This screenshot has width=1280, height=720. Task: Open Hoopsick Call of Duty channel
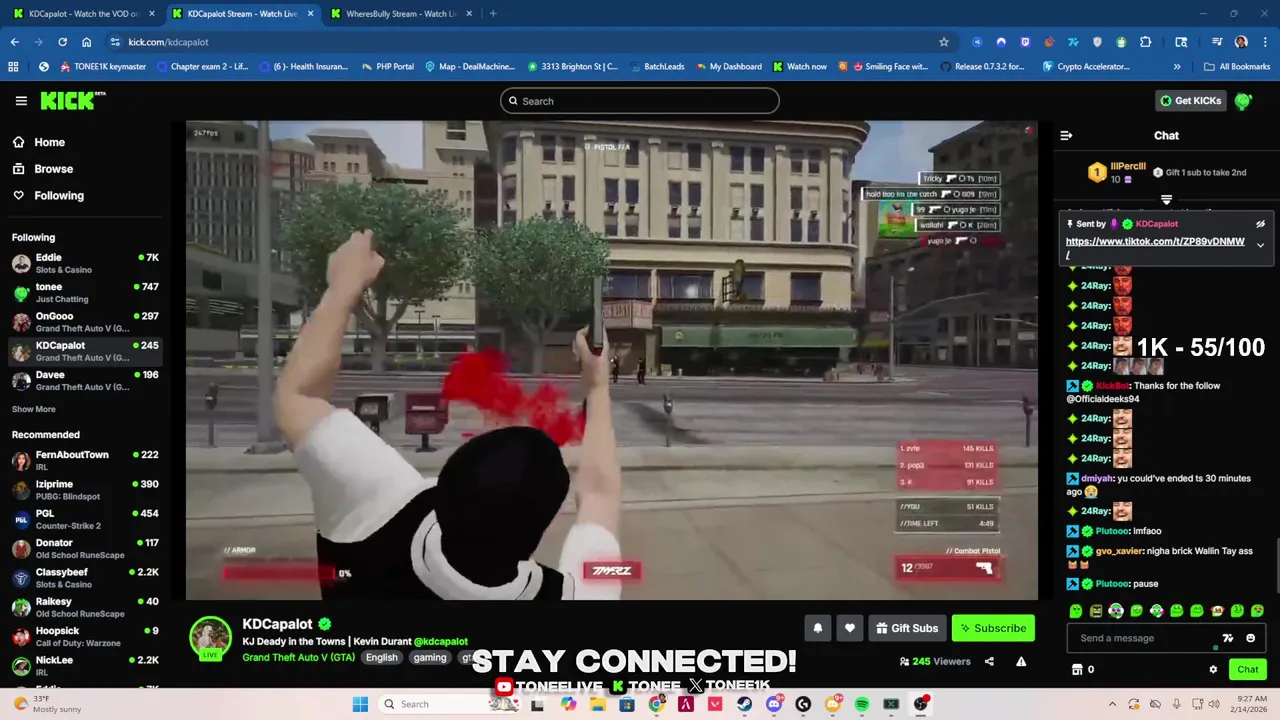point(87,637)
